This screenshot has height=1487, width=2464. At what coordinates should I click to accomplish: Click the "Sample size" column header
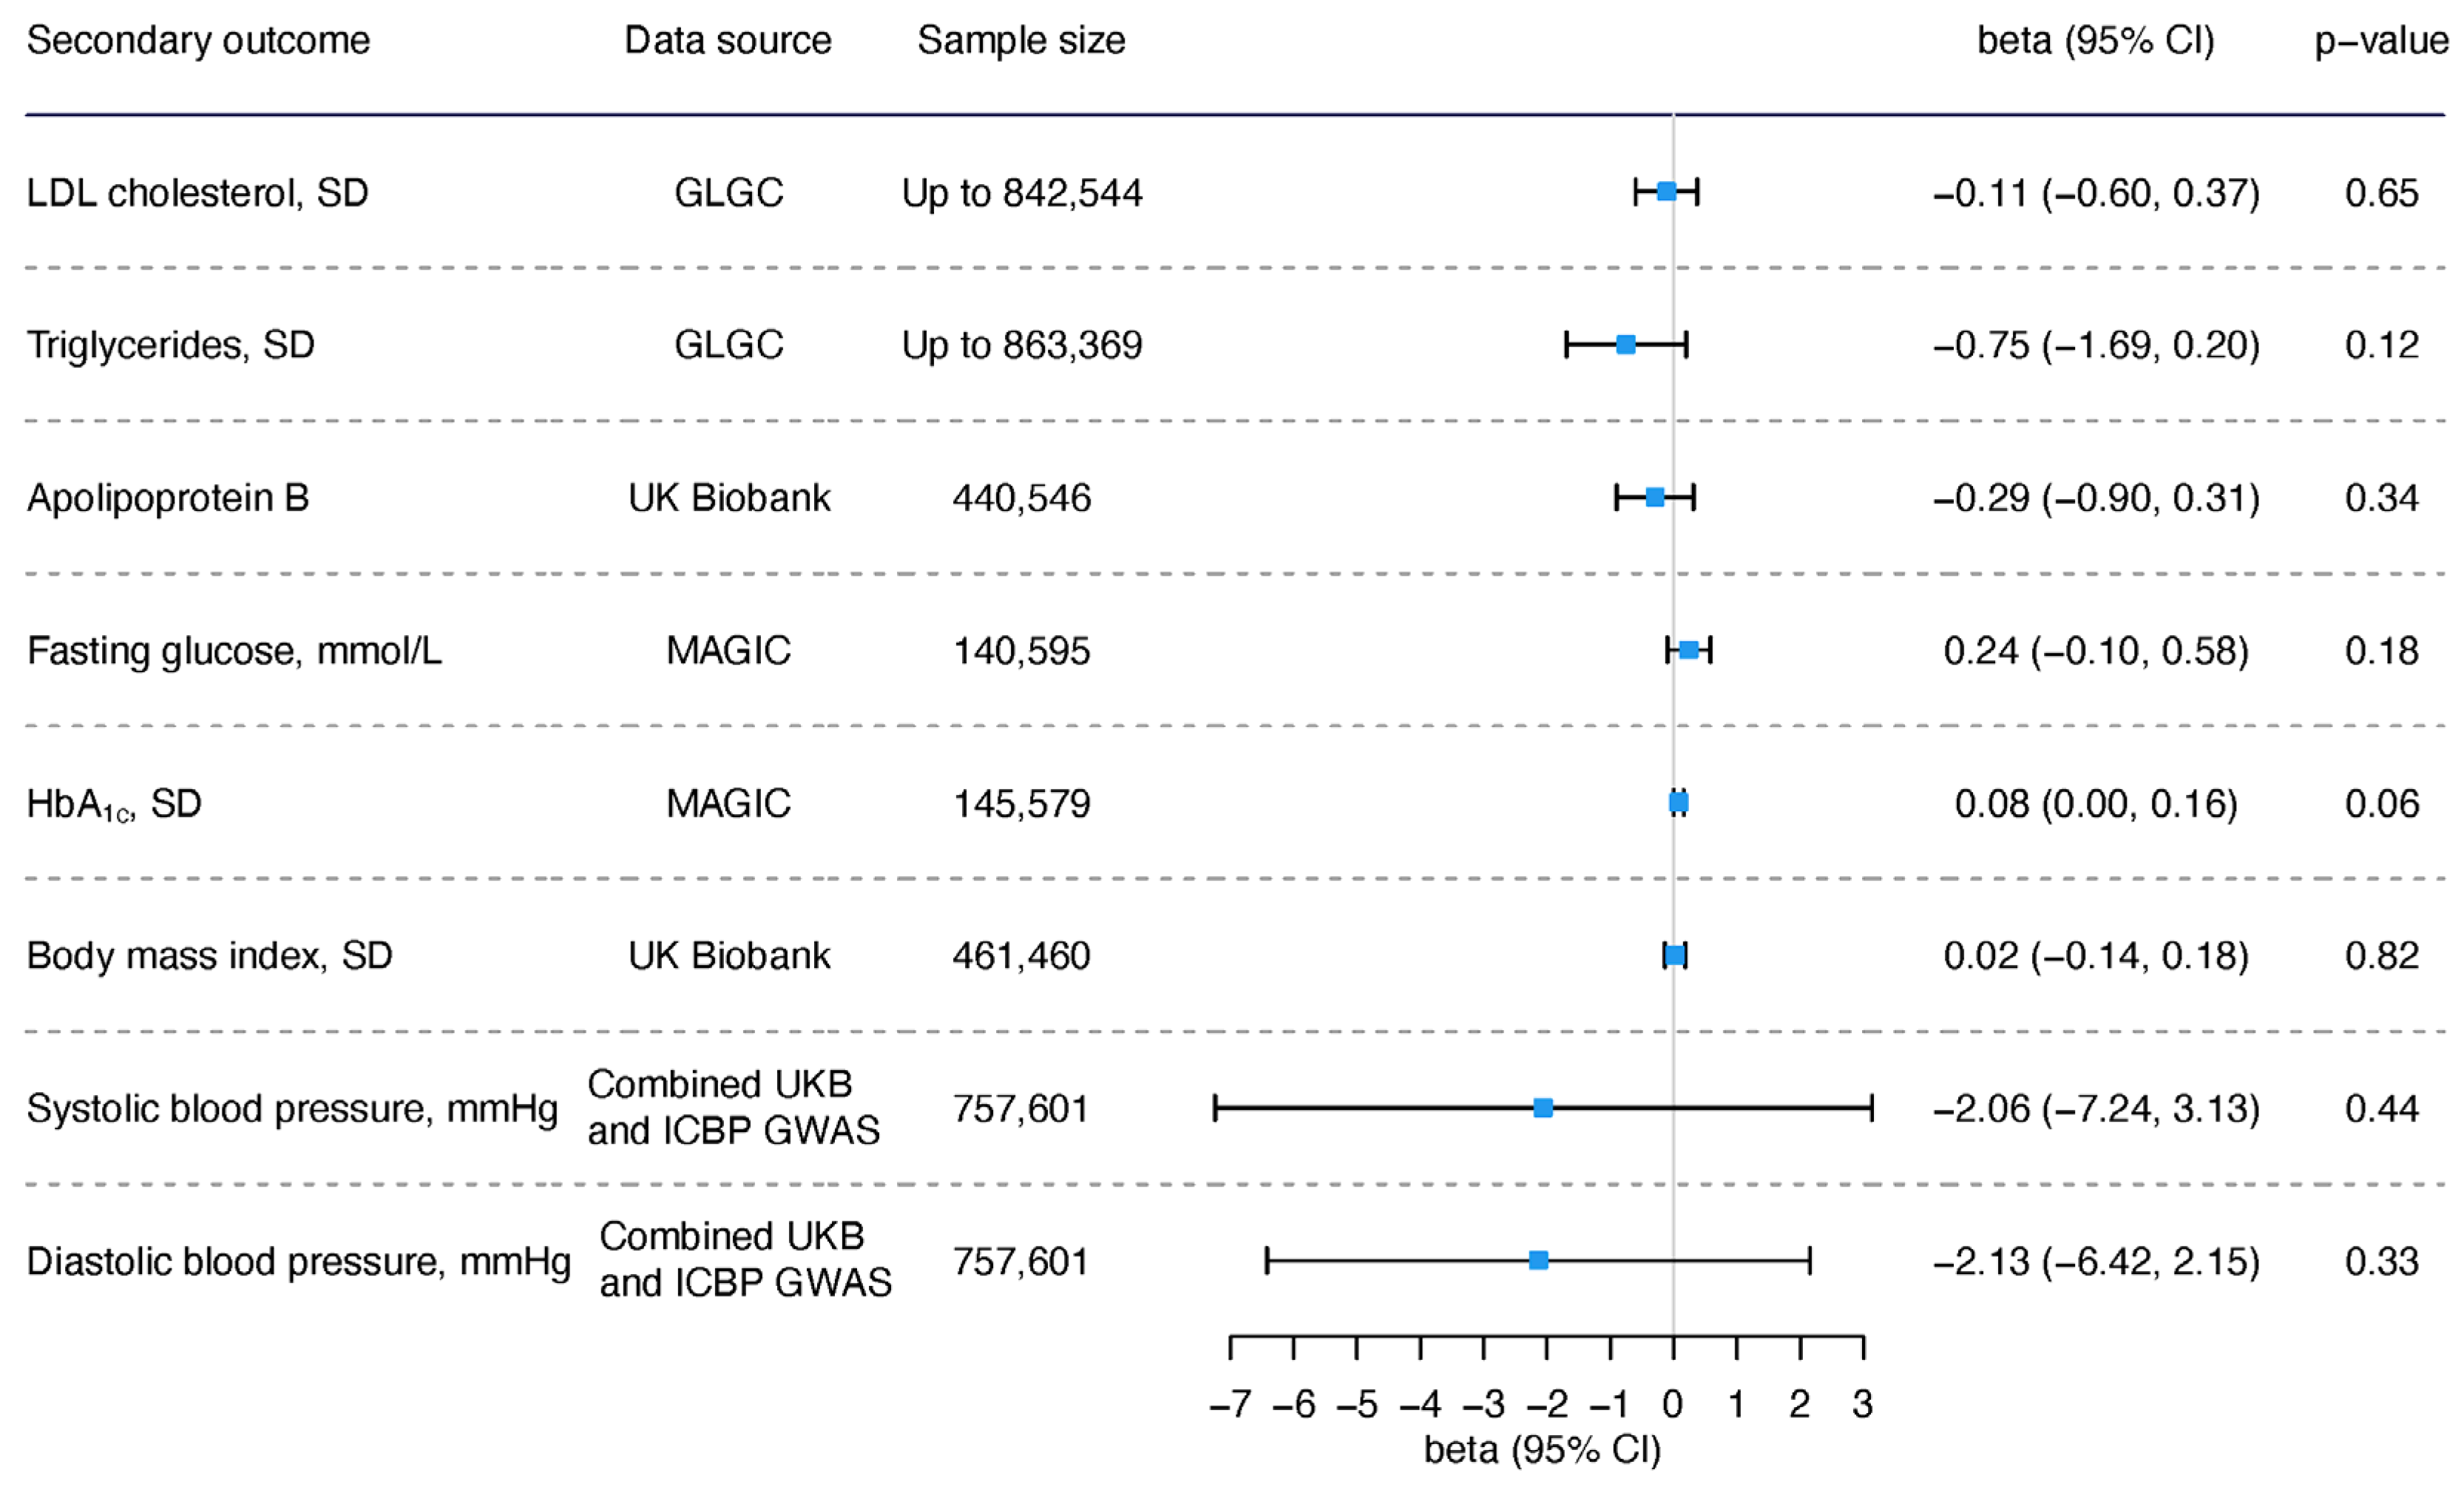tap(1021, 41)
